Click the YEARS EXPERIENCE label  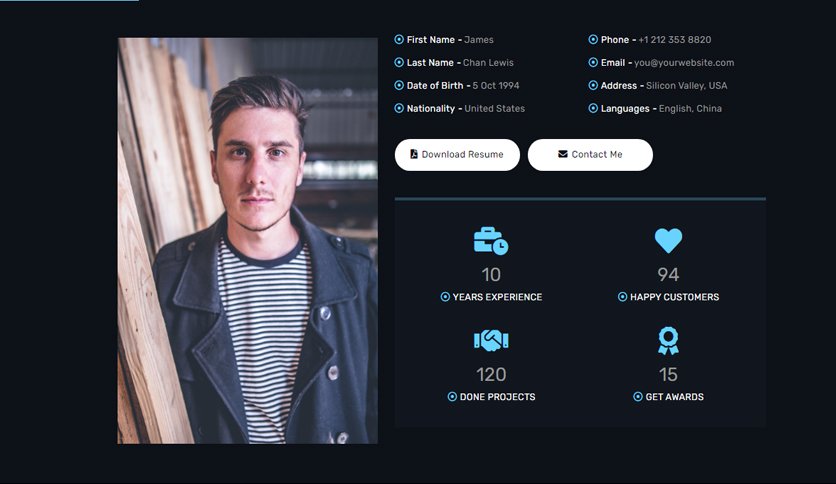pos(497,297)
